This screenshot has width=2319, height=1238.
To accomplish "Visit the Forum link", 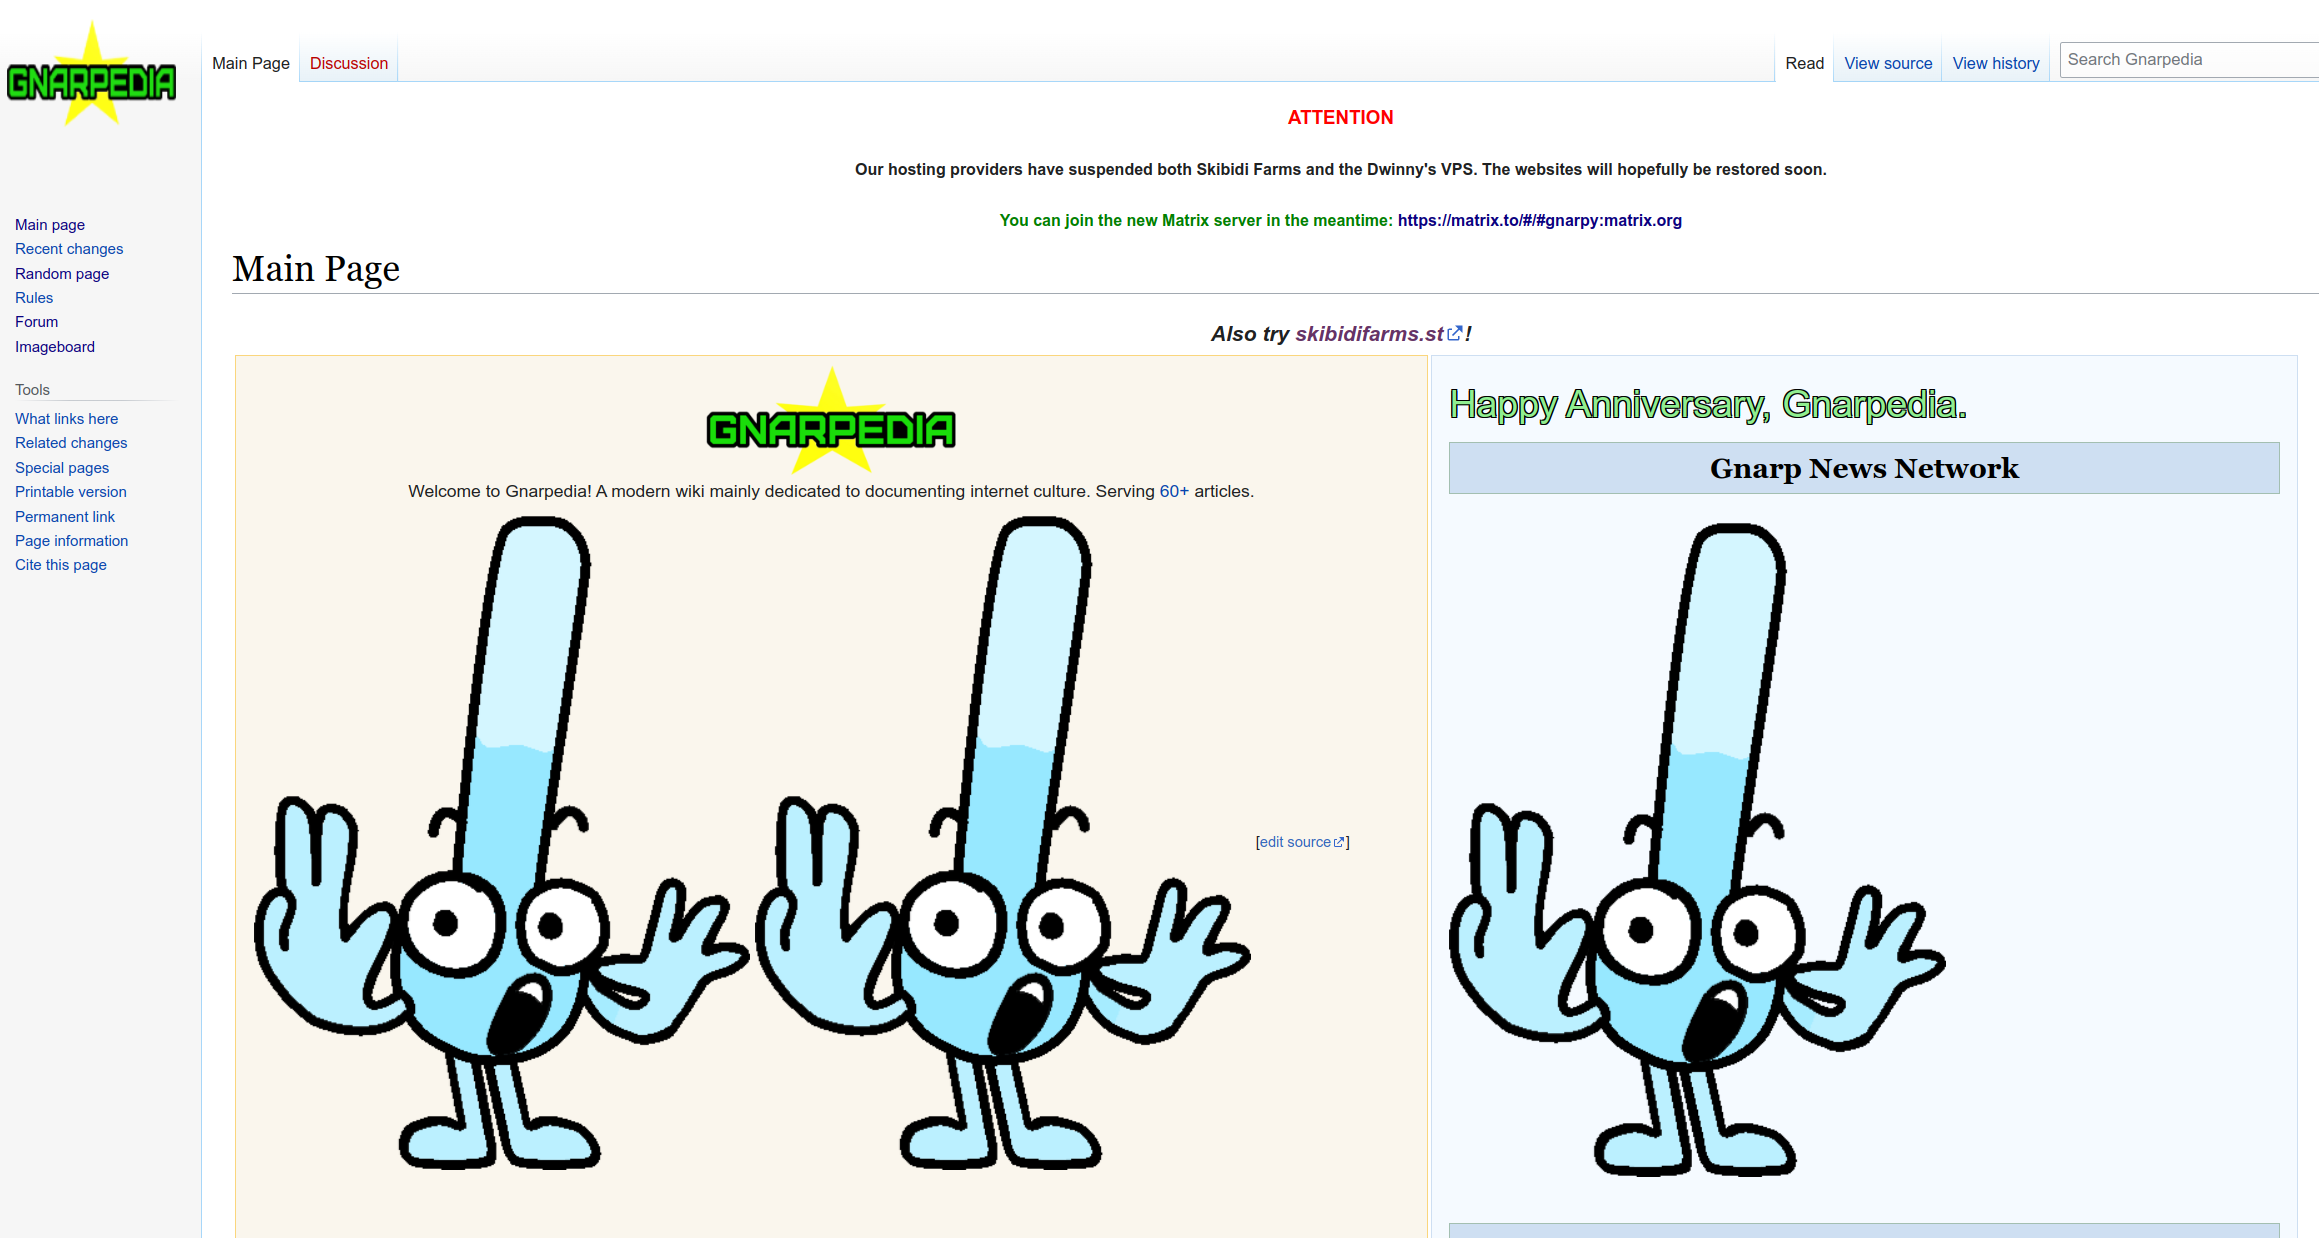I will coord(37,322).
